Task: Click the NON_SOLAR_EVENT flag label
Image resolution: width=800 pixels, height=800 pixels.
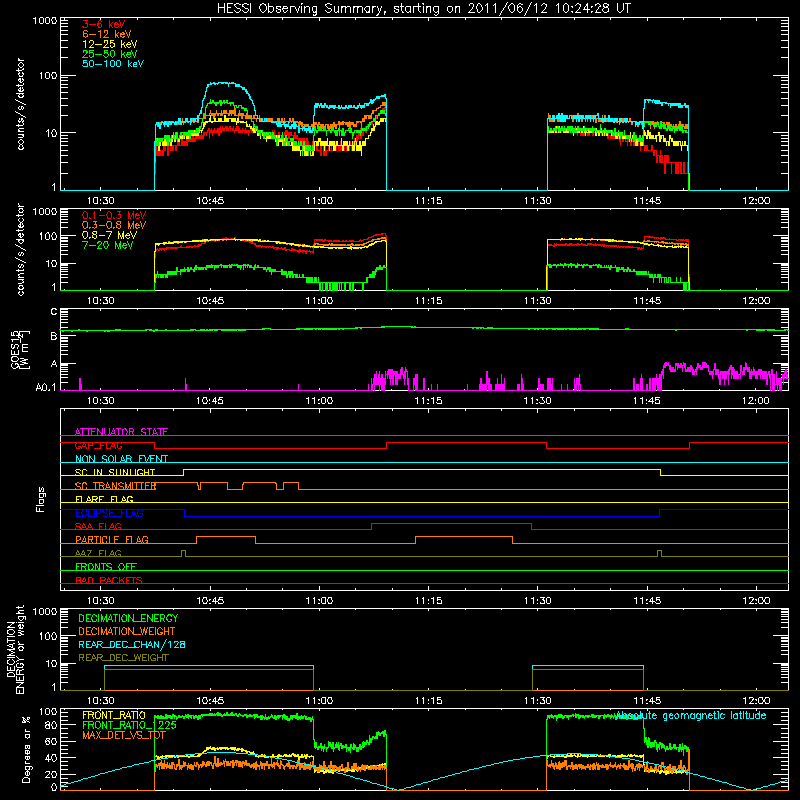Action: 121,459
